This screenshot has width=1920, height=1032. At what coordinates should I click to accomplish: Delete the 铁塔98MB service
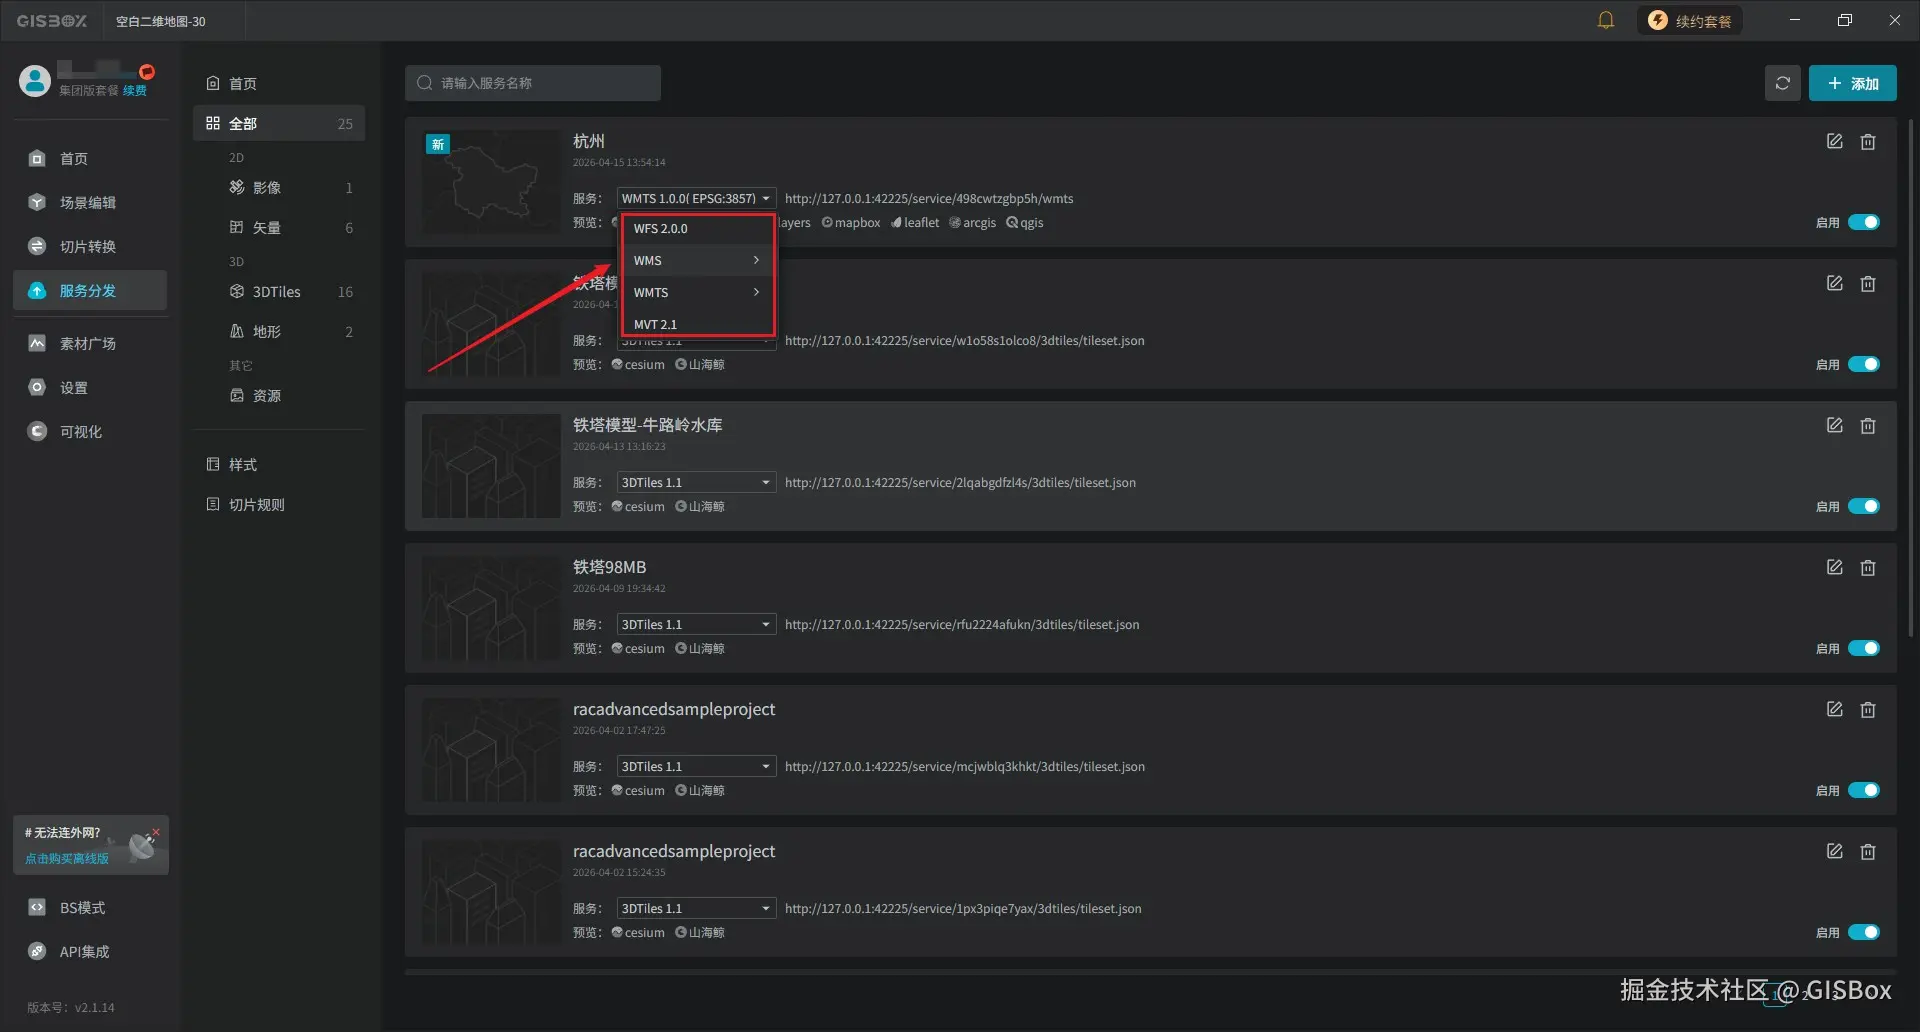click(x=1868, y=567)
